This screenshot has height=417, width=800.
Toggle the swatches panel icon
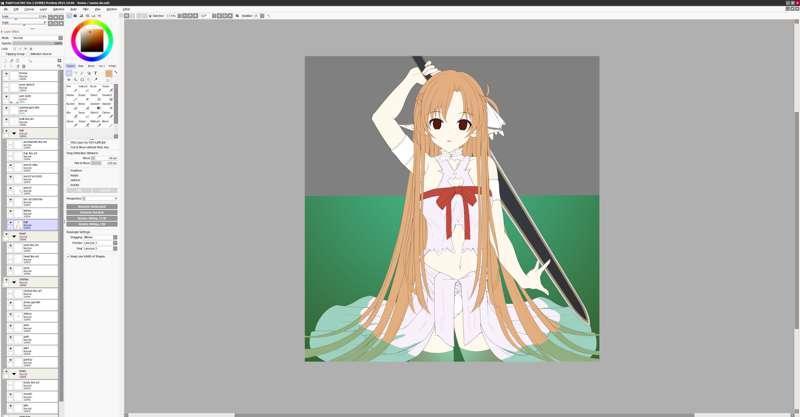click(93, 16)
